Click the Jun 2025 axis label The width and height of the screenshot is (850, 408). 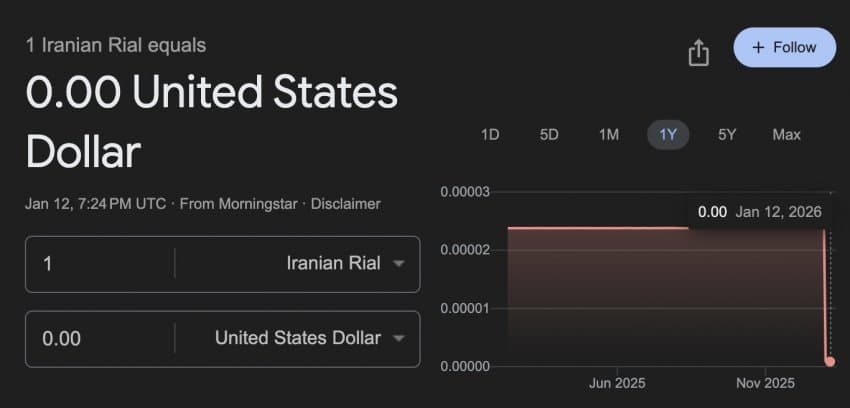tap(617, 383)
